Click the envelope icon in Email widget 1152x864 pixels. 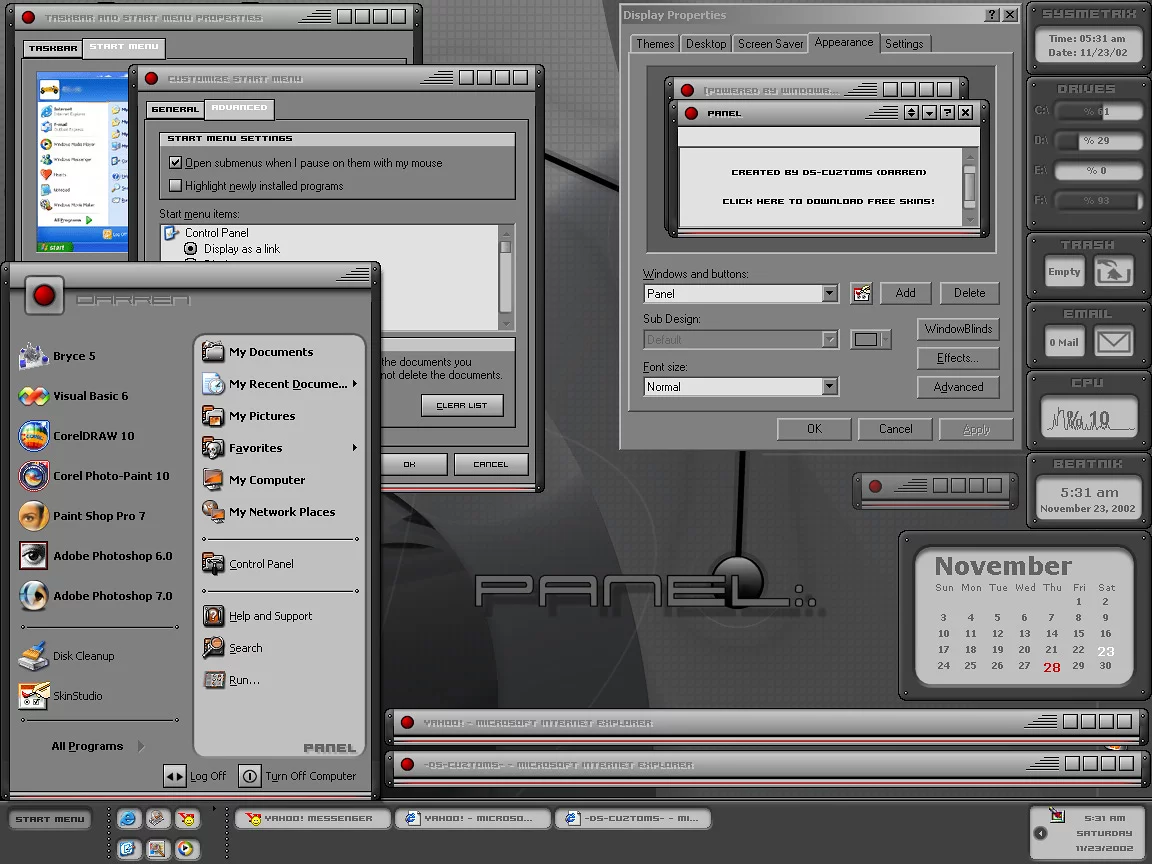[1112, 342]
